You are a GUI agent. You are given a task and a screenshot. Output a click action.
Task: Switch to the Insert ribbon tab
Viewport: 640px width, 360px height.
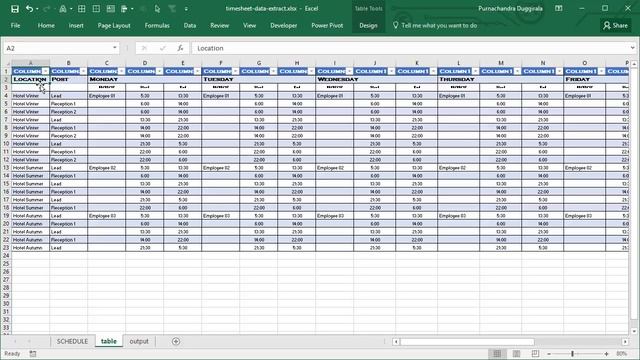[76, 25]
